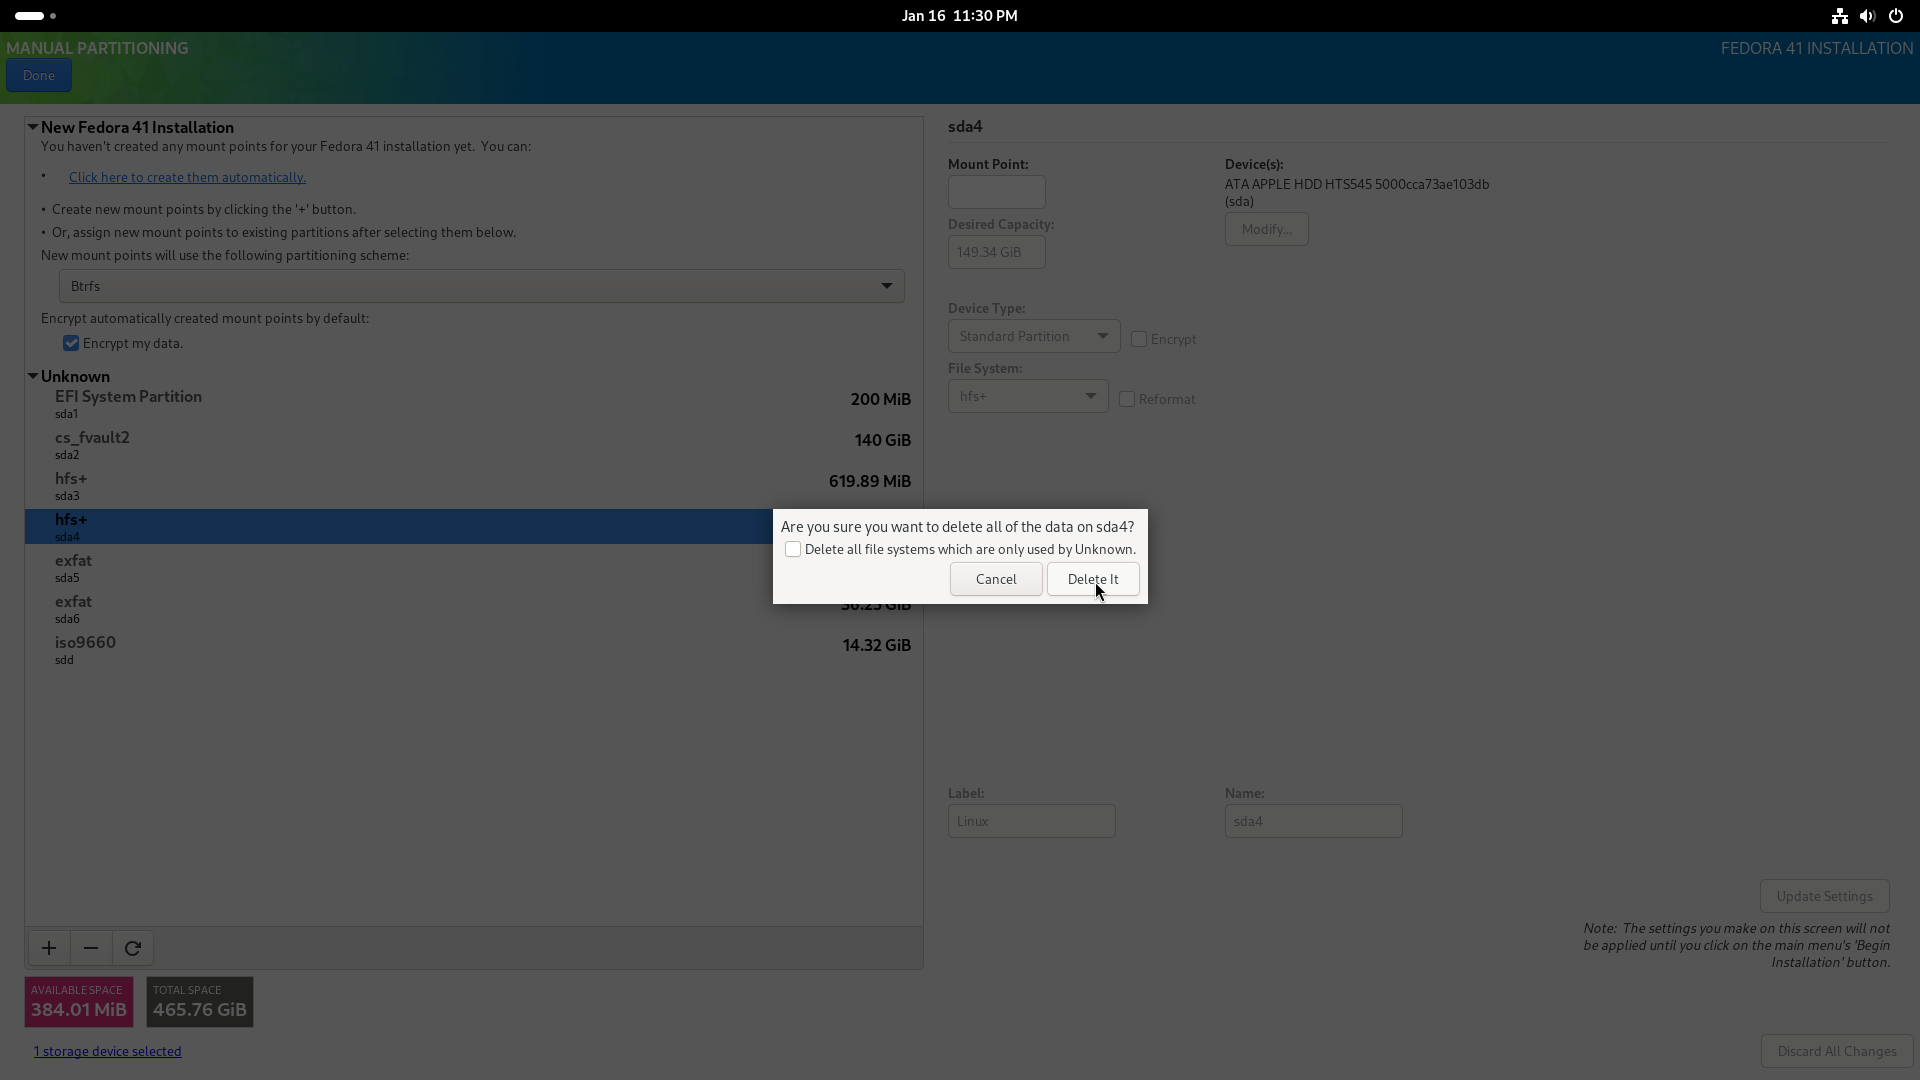Open '1 storage device selected' link

coord(108,1051)
